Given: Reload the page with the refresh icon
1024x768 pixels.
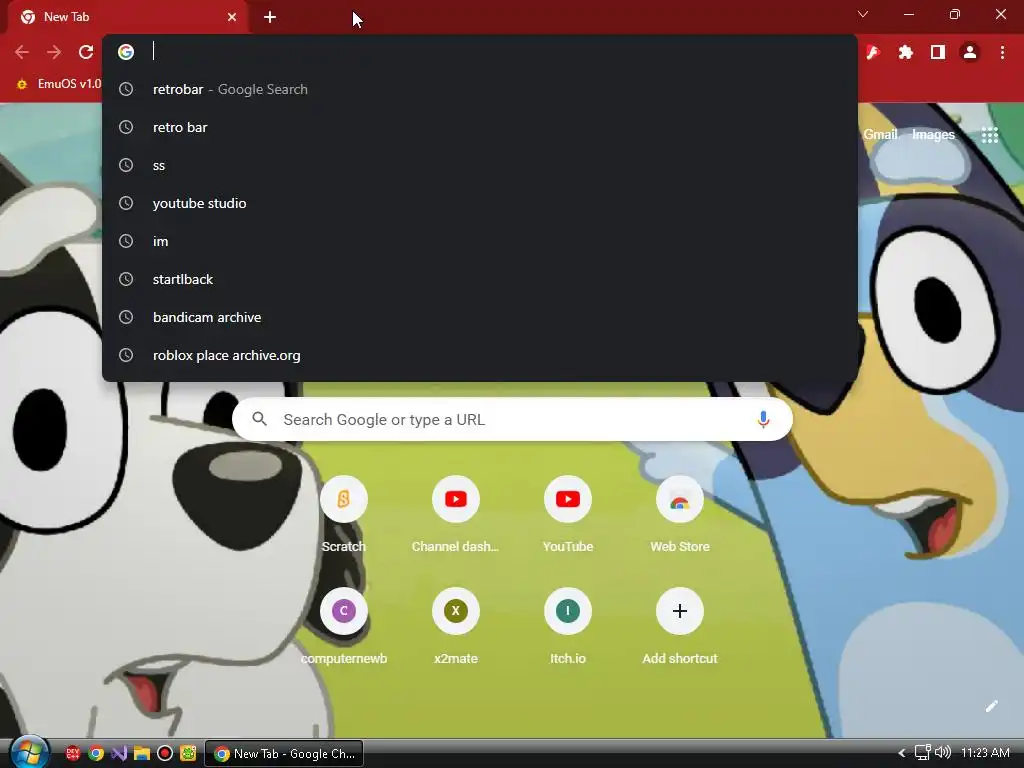Looking at the screenshot, I should 86,52.
